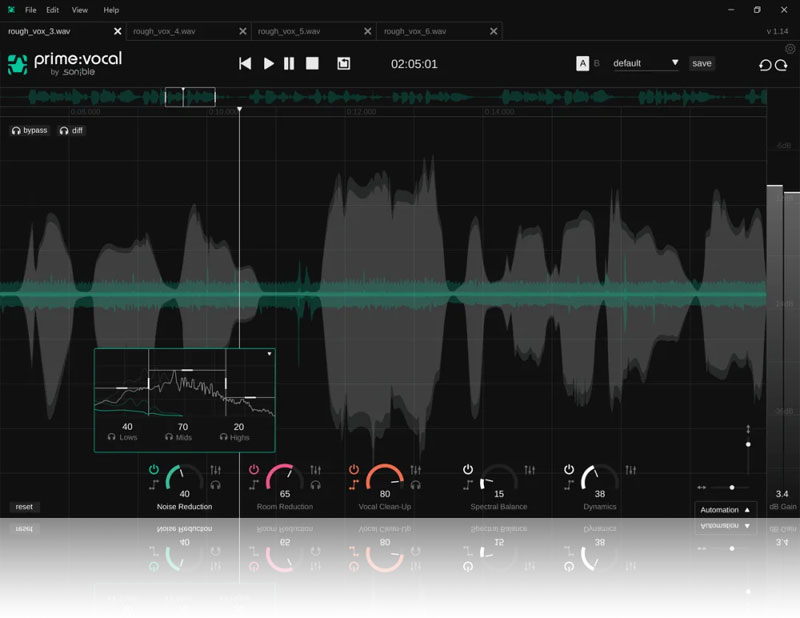Open settings with the gear icon
This screenshot has height=618, width=800.
click(790, 48)
